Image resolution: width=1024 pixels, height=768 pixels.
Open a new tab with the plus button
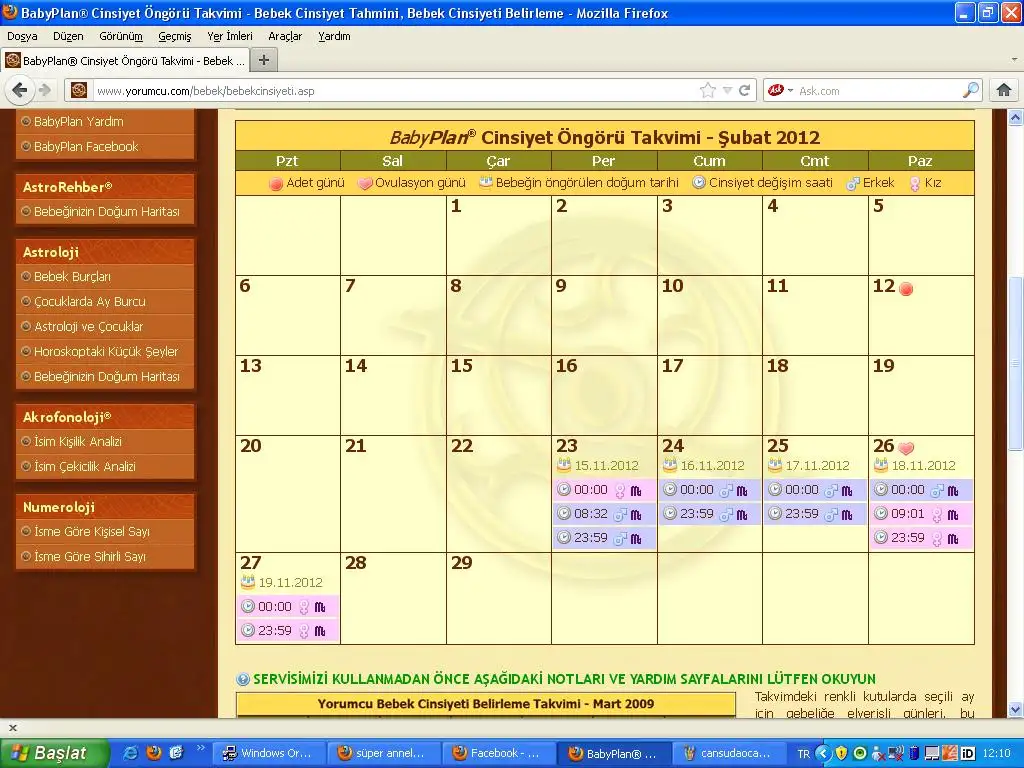[264, 61]
